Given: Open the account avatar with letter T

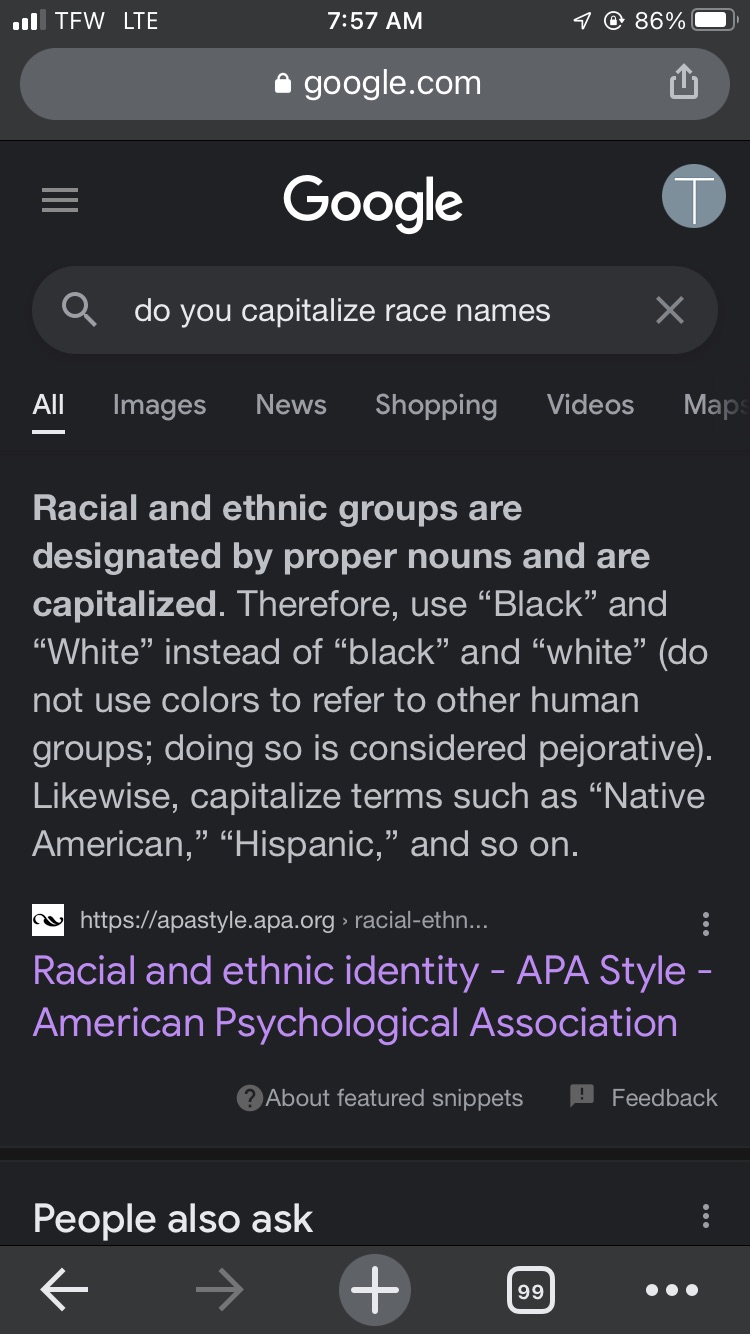Looking at the screenshot, I should point(693,196).
